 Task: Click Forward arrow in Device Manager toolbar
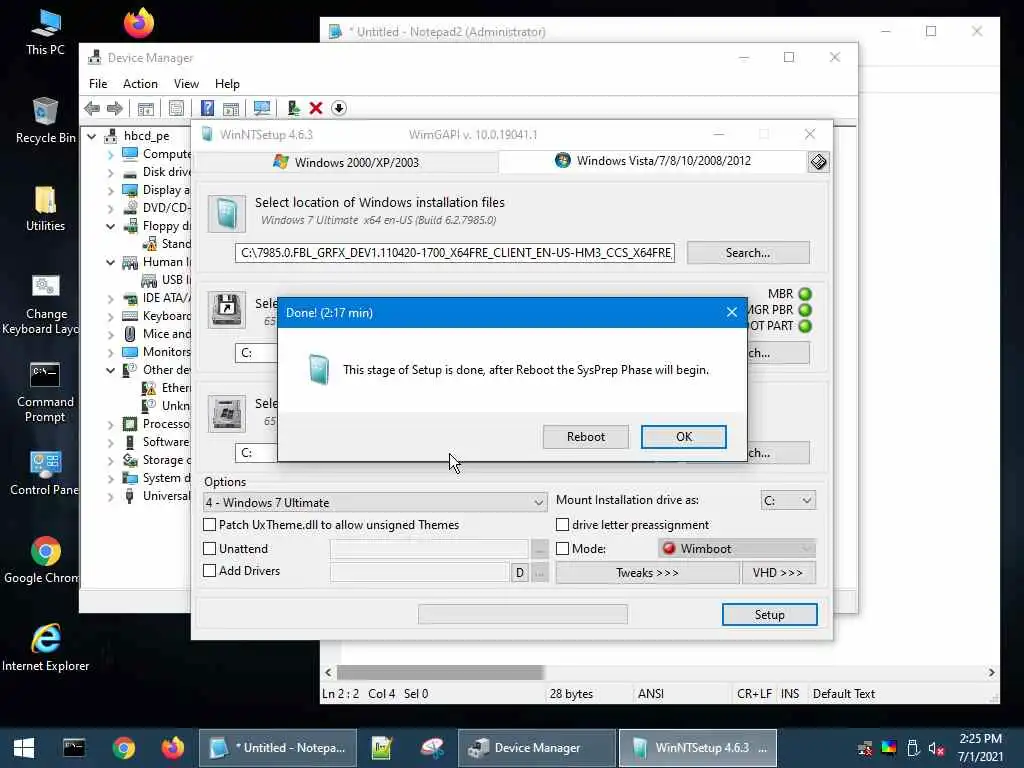tap(115, 108)
